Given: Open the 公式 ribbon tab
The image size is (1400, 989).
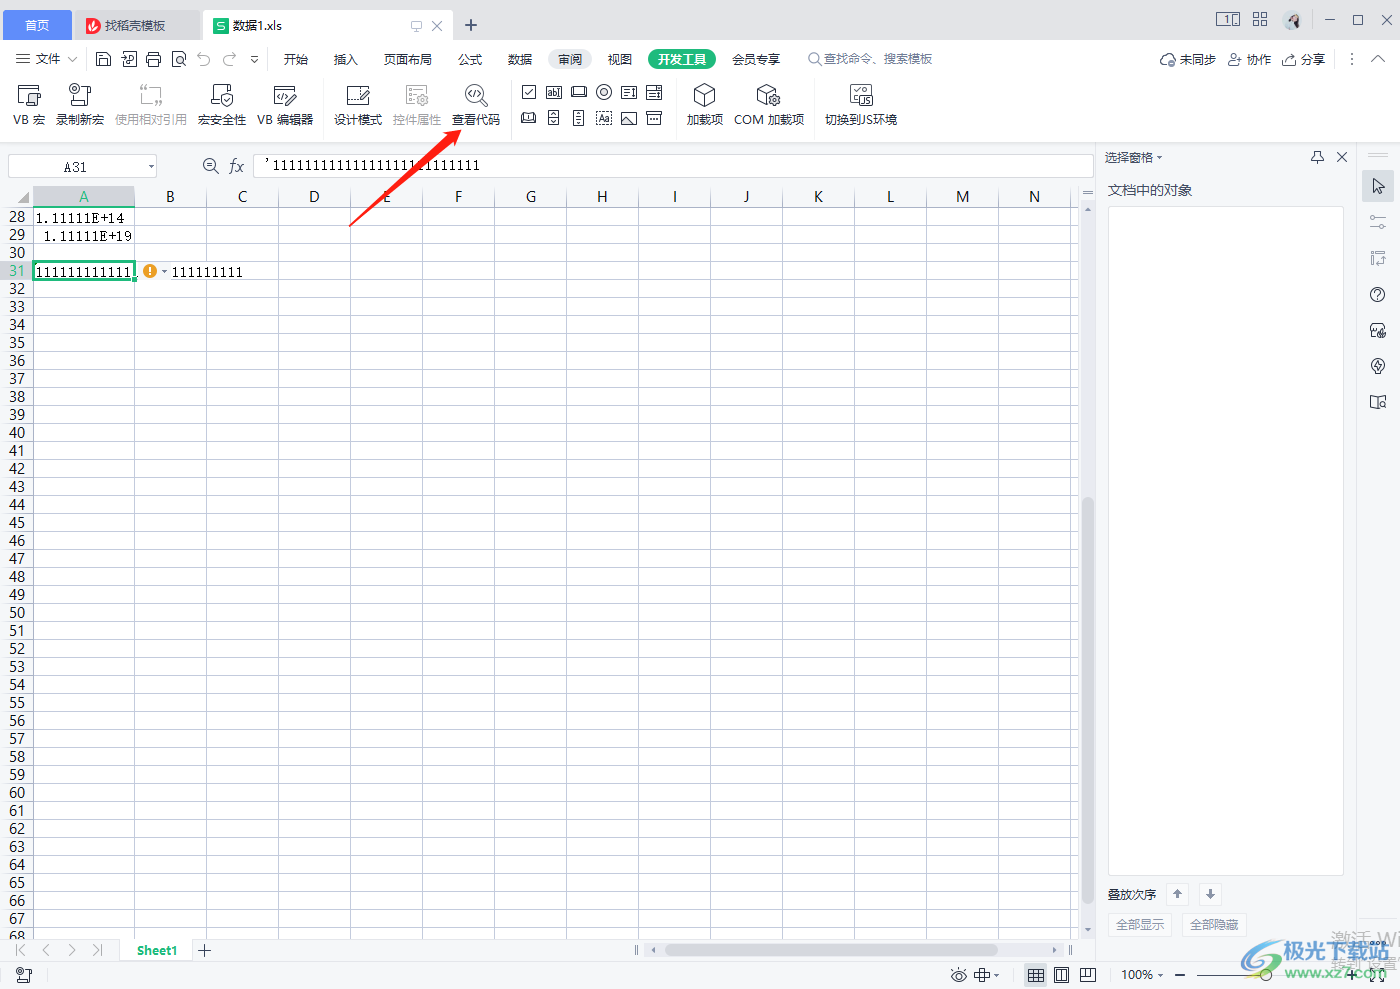Looking at the screenshot, I should [470, 60].
